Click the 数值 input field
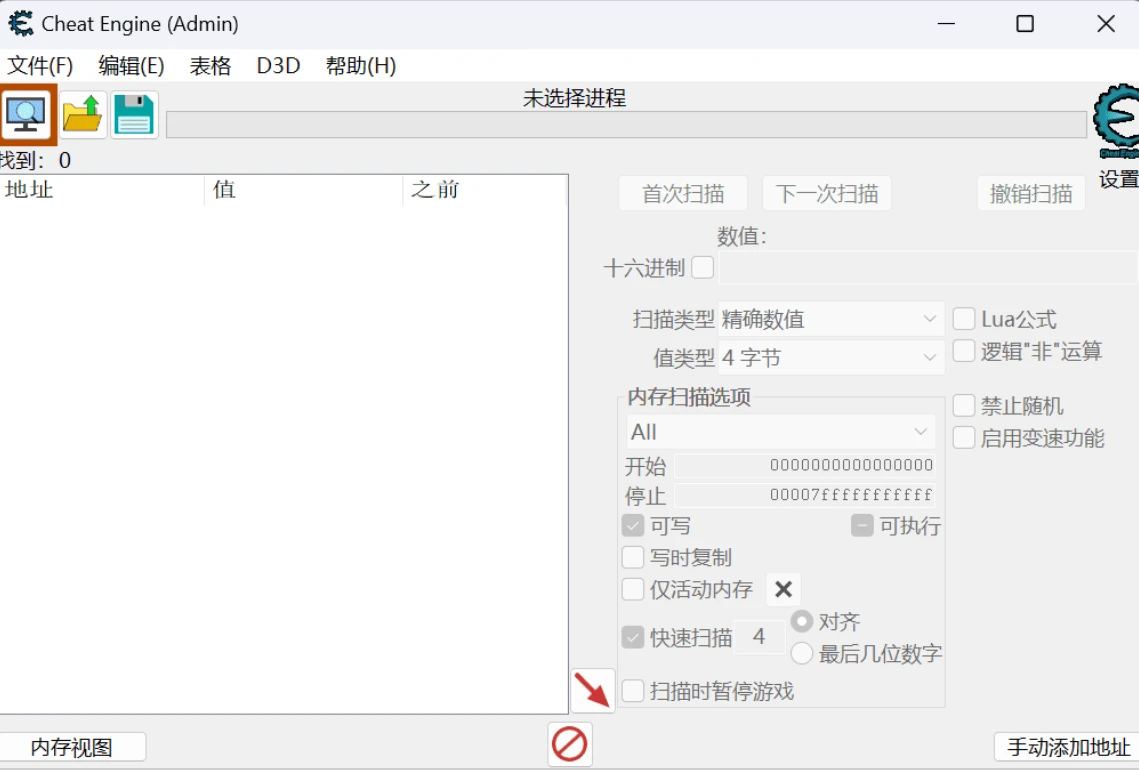Viewport: 1139px width, 770px height. click(x=926, y=268)
